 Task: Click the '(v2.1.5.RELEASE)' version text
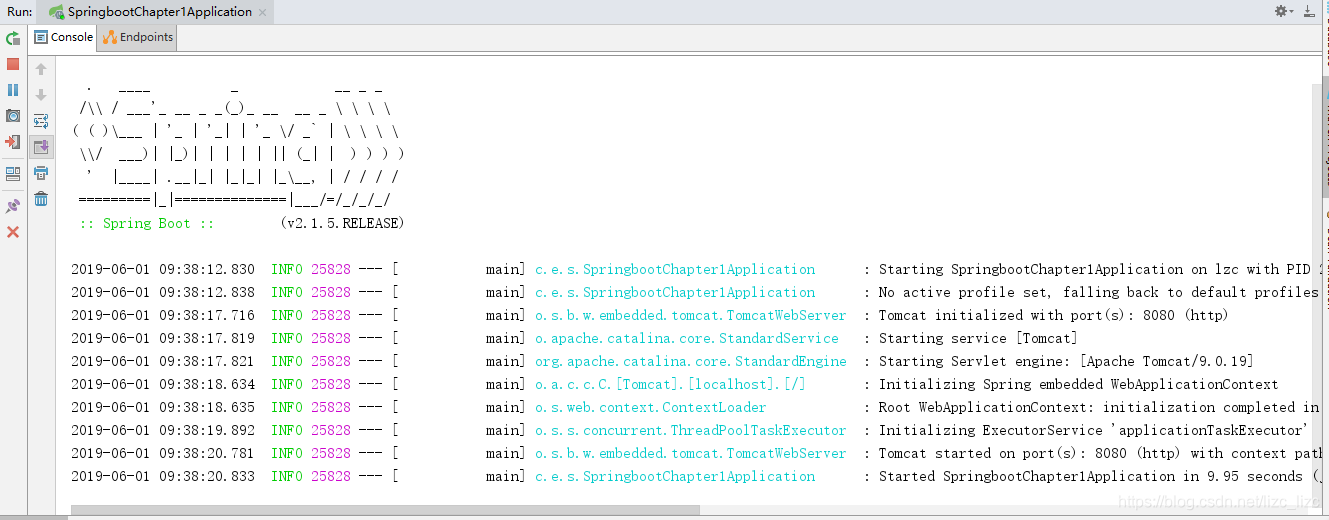pyautogui.click(x=342, y=223)
